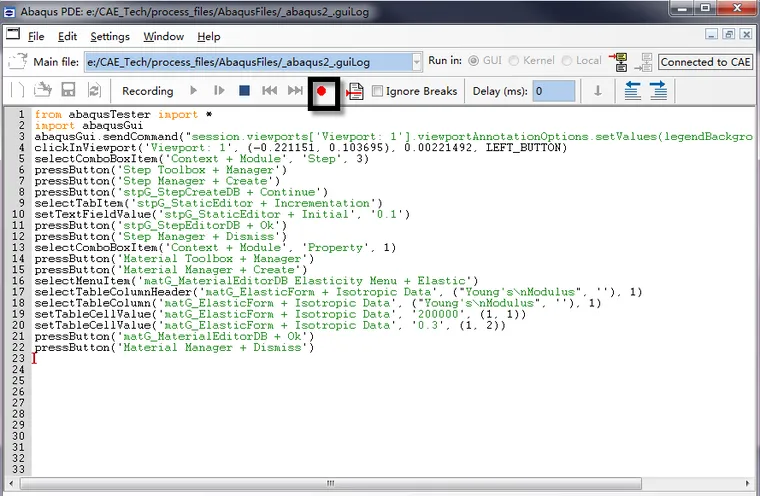
Task: Click line 21 'matG_MaterialEditorDB + Ok'
Action: click(x=174, y=336)
